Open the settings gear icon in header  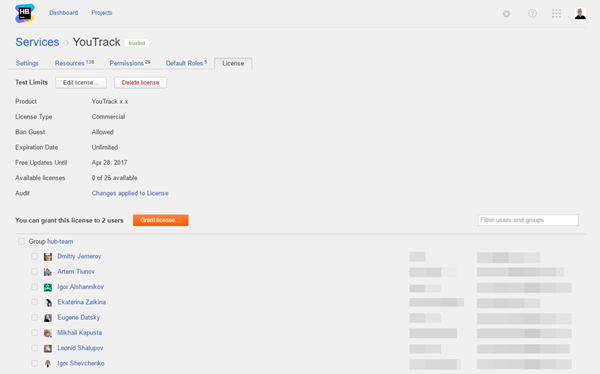pos(506,14)
